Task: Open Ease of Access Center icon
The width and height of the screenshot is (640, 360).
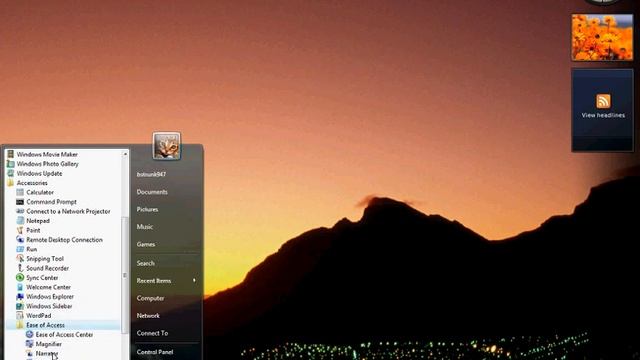Action: (29, 334)
